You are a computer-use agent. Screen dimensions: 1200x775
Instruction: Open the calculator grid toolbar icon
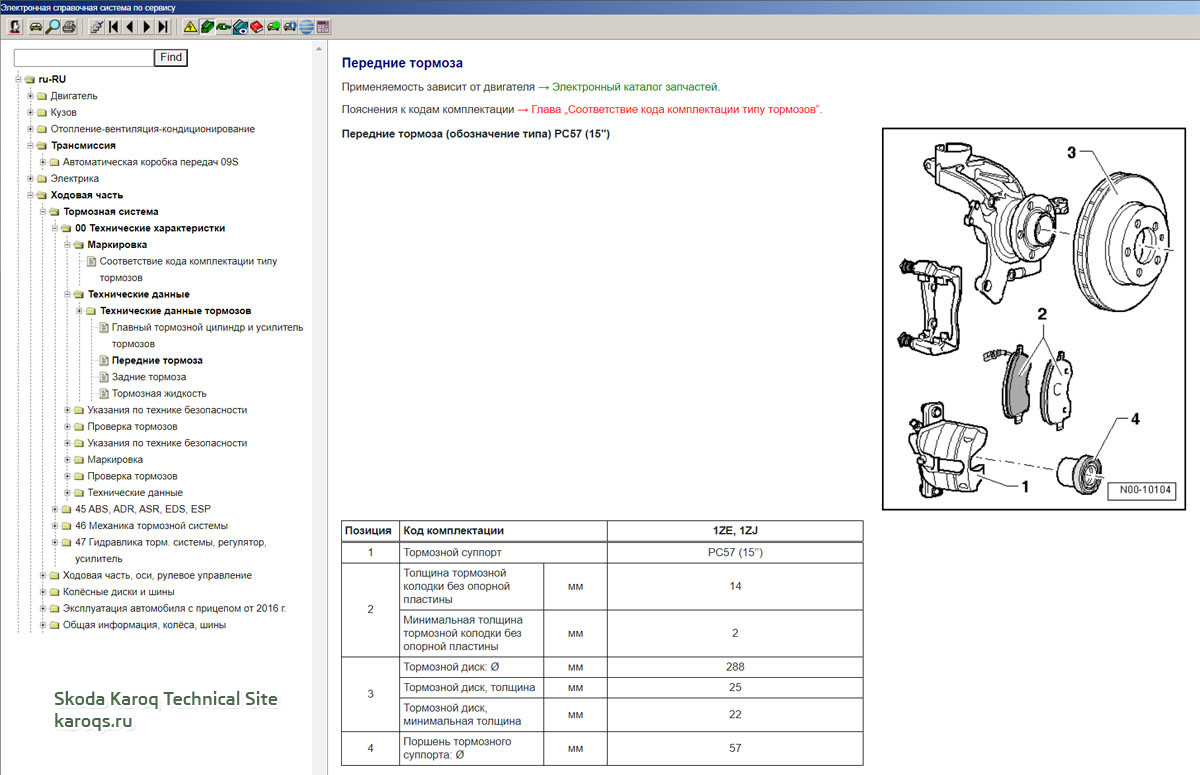click(323, 27)
